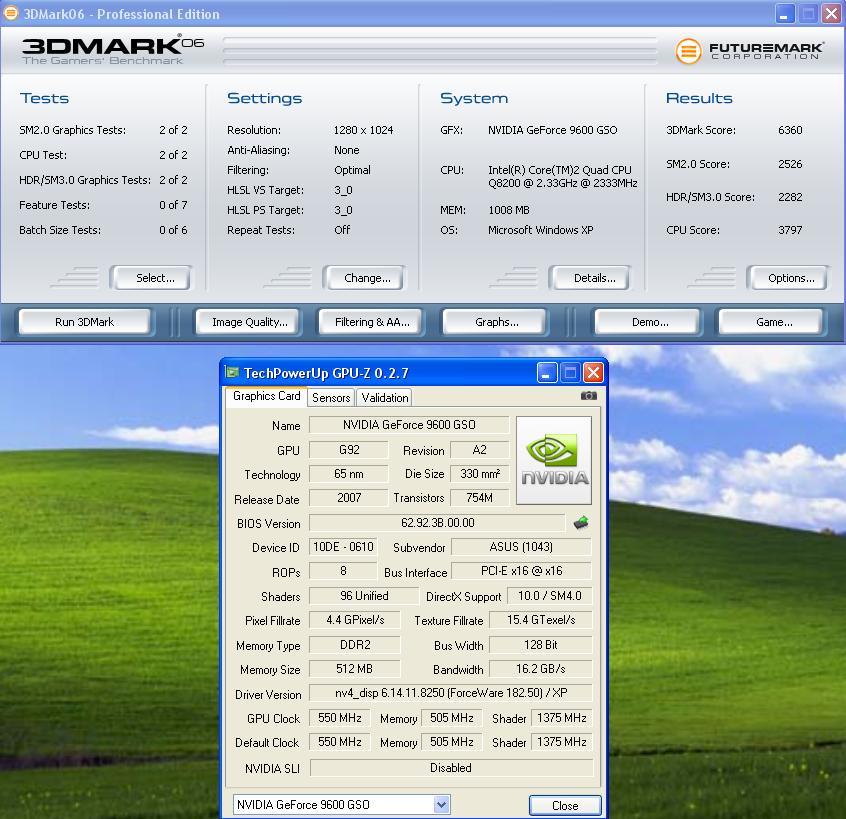The width and height of the screenshot is (846, 819).
Task: Minimize the GPU-Z window
Action: coord(547,372)
